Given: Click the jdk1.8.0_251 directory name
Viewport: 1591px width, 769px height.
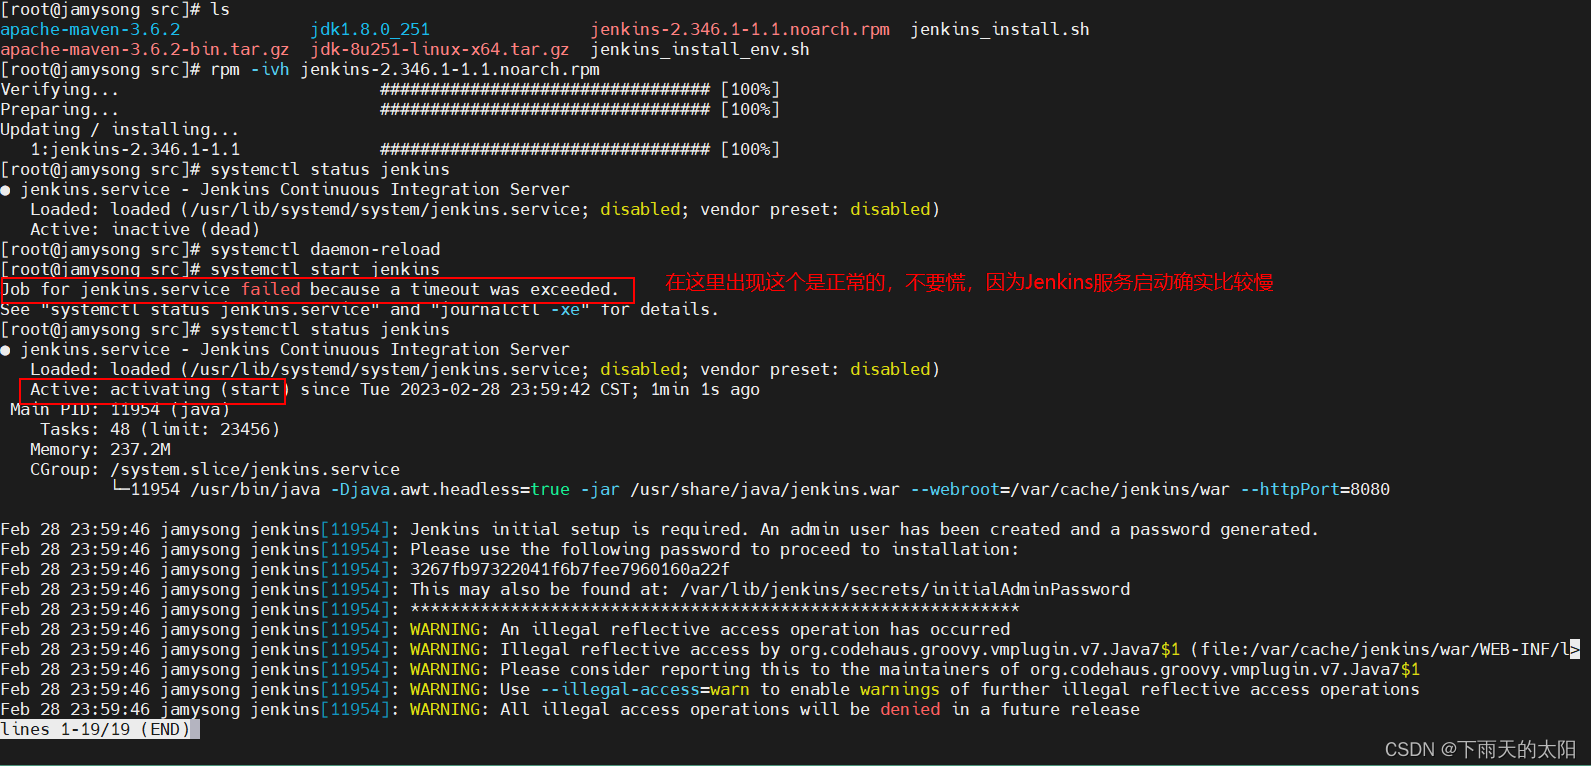Looking at the screenshot, I should (370, 30).
